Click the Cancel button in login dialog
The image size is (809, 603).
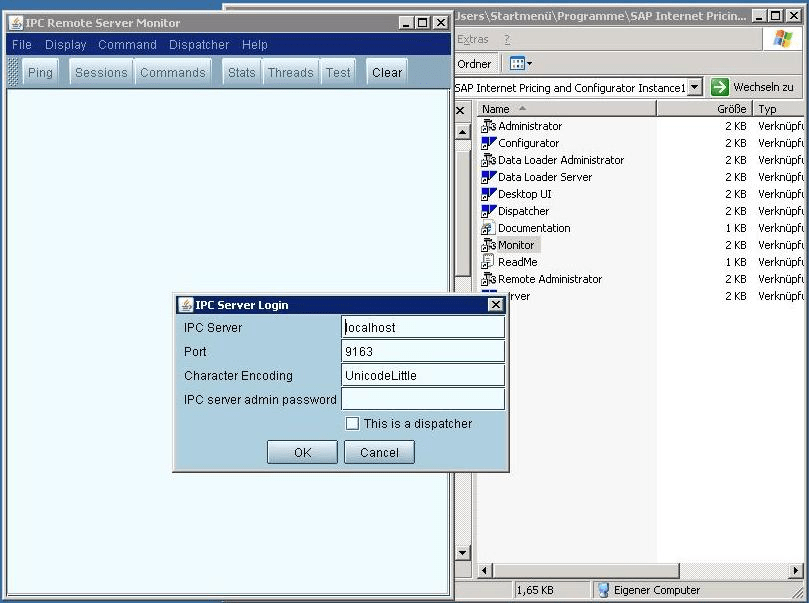click(379, 452)
